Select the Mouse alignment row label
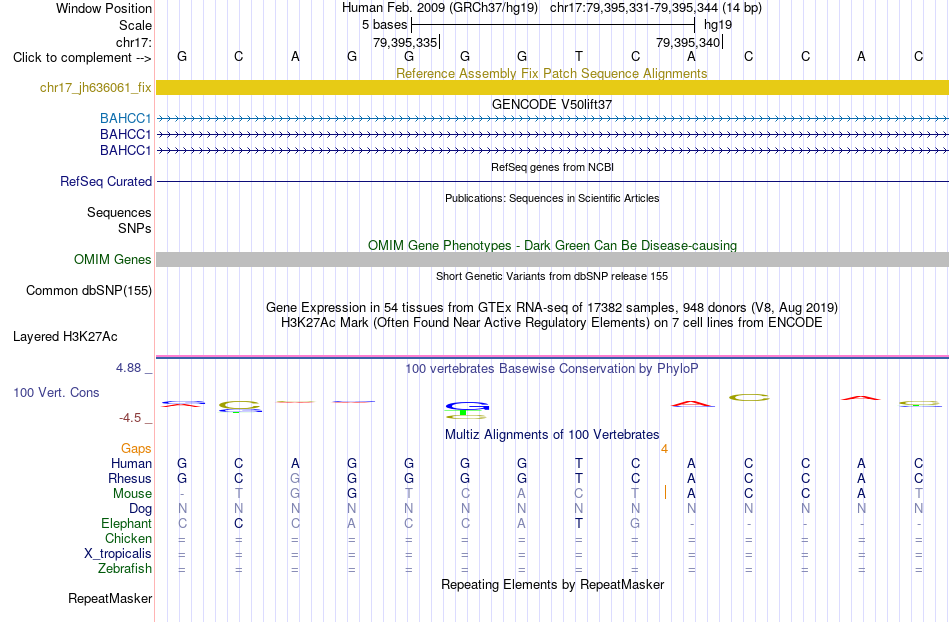This screenshot has height=622, width=950. [132, 494]
